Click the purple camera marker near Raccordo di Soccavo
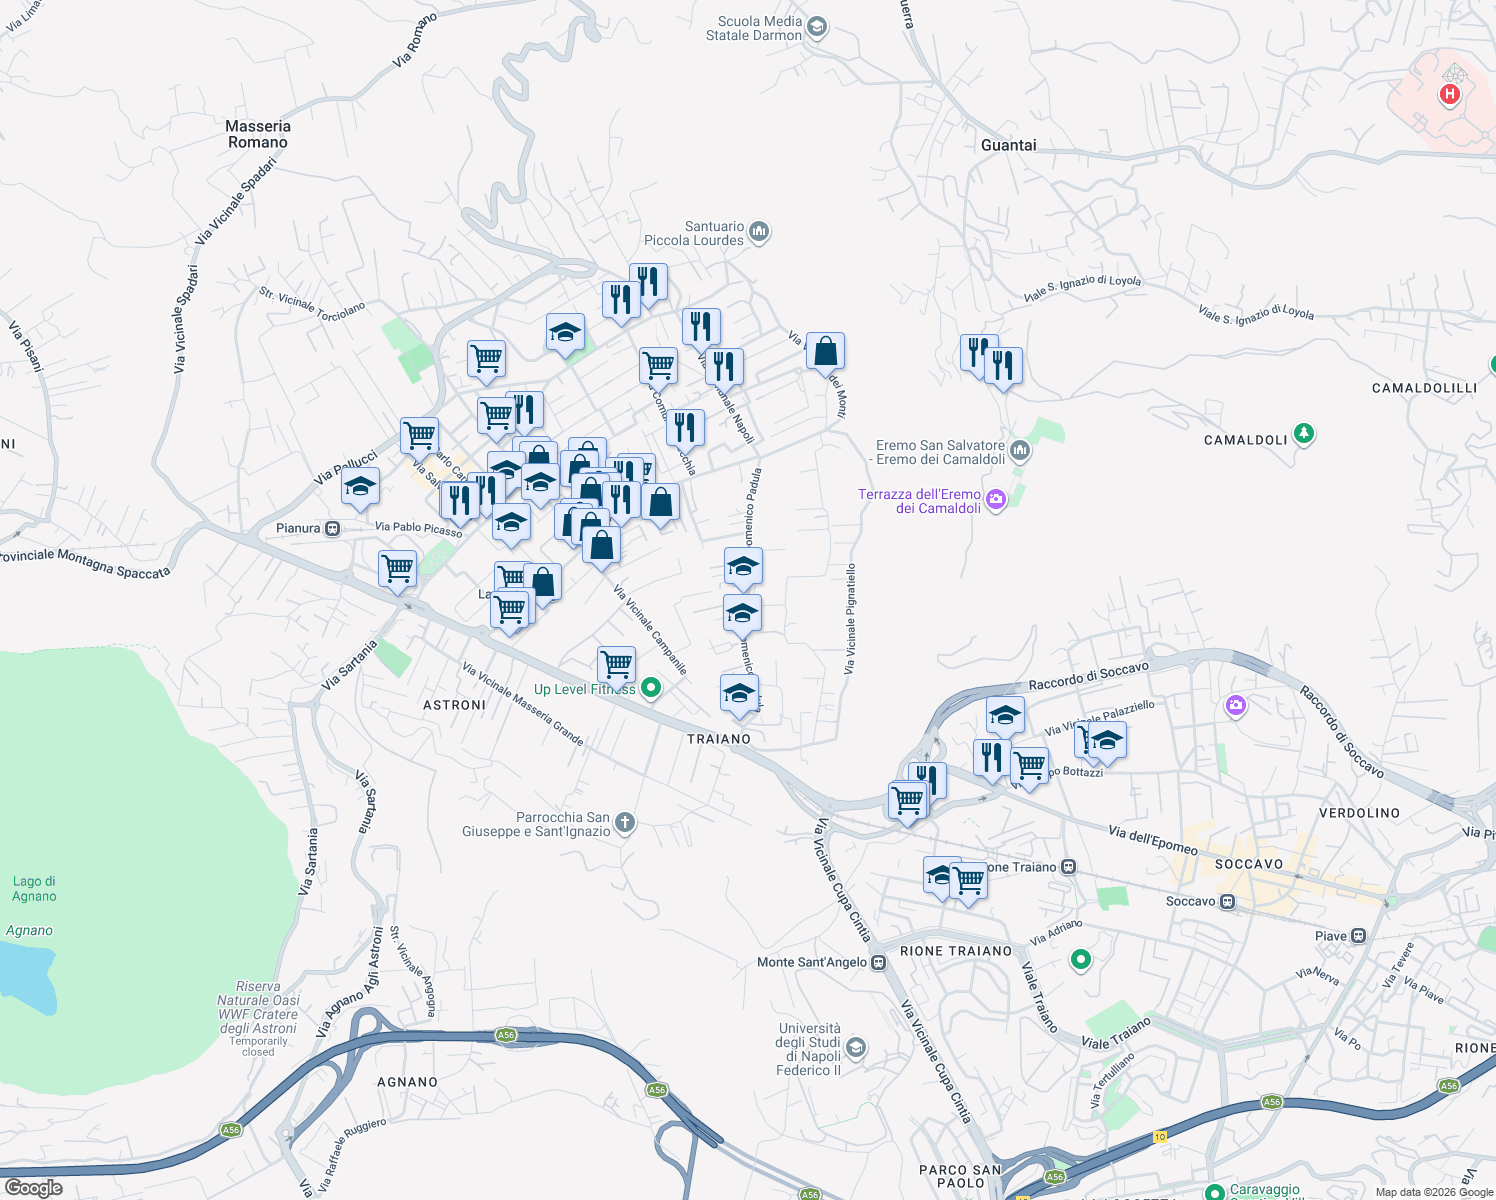The image size is (1496, 1200). click(1236, 705)
